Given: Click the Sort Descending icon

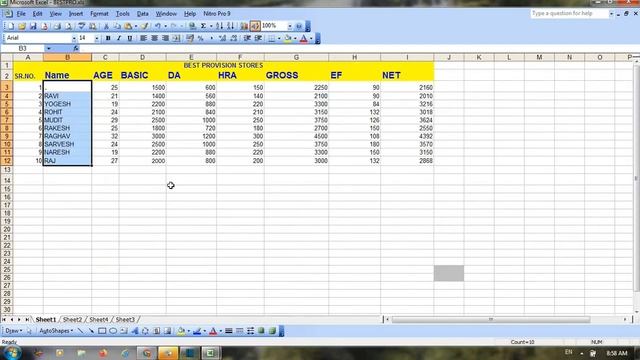Looking at the screenshot, I should point(231,26).
